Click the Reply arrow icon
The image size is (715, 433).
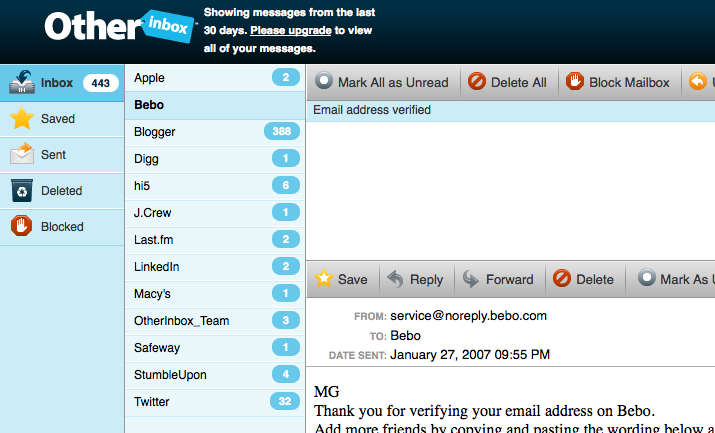point(395,279)
